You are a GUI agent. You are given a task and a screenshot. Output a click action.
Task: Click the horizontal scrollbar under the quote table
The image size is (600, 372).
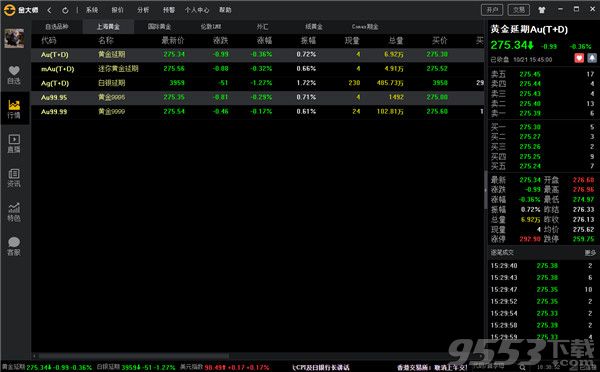click(x=133, y=356)
